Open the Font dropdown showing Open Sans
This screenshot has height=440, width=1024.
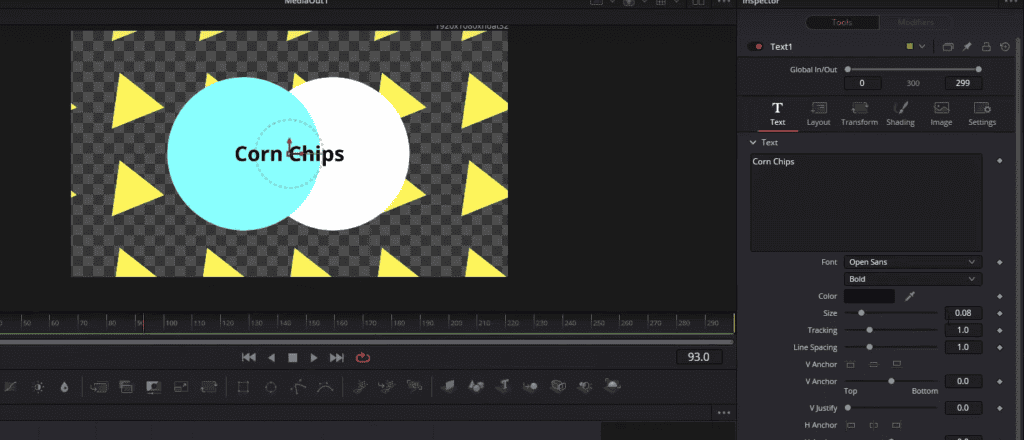(912, 262)
